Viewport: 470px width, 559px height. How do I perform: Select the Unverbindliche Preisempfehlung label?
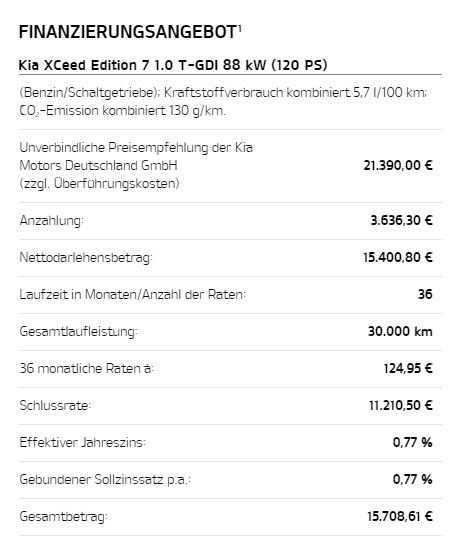[136, 165]
